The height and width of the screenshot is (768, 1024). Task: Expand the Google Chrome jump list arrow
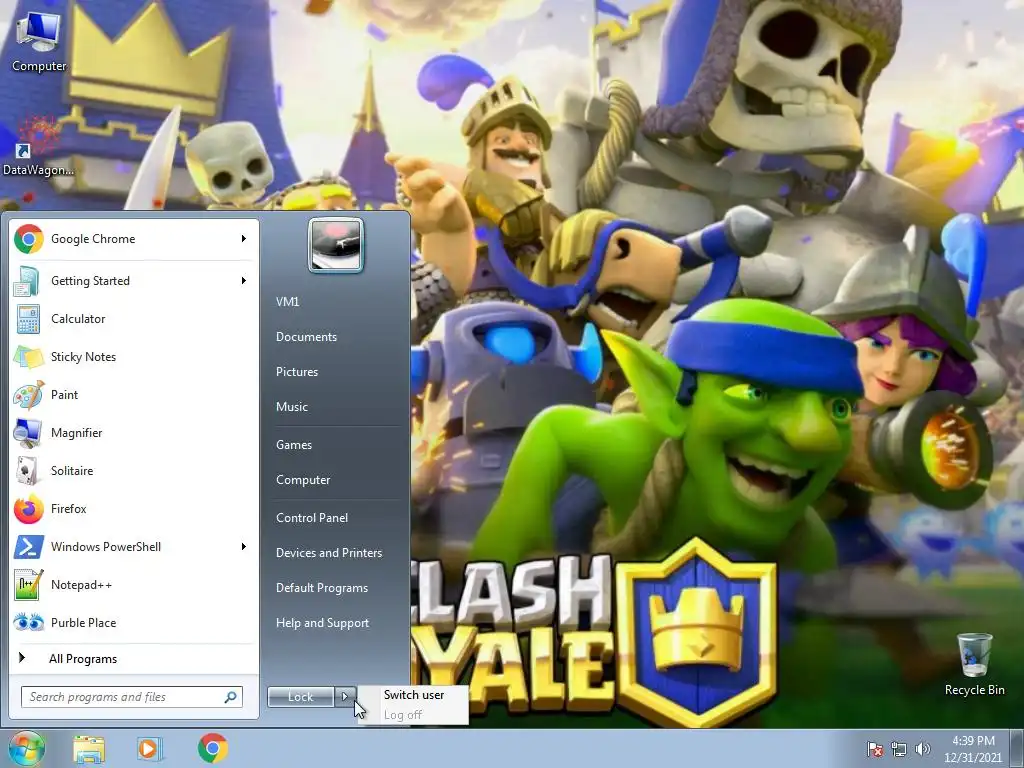point(244,239)
